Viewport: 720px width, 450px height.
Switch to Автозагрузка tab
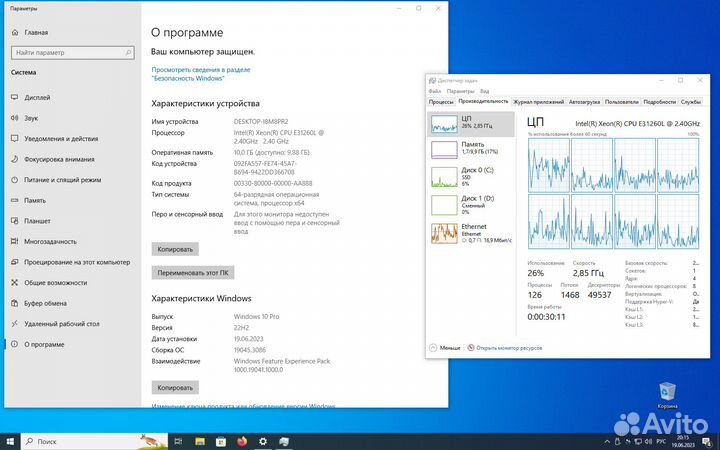(584, 102)
